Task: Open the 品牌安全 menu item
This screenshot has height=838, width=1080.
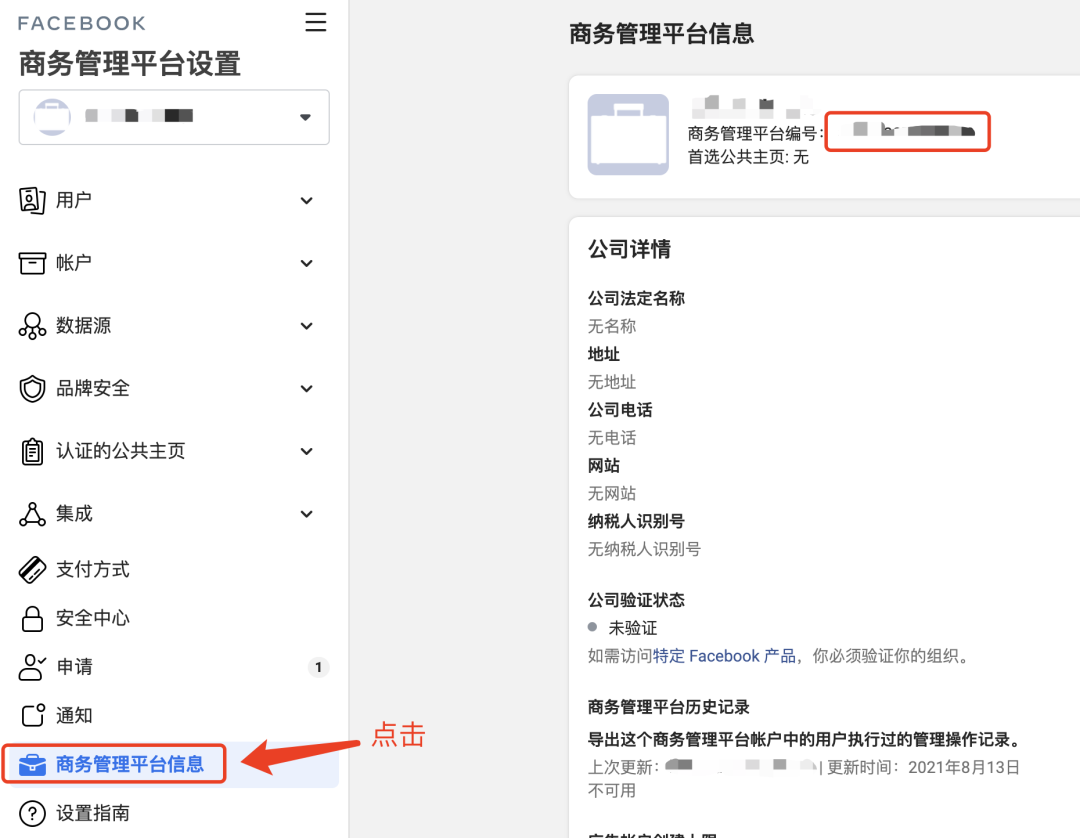Action: tap(93, 388)
